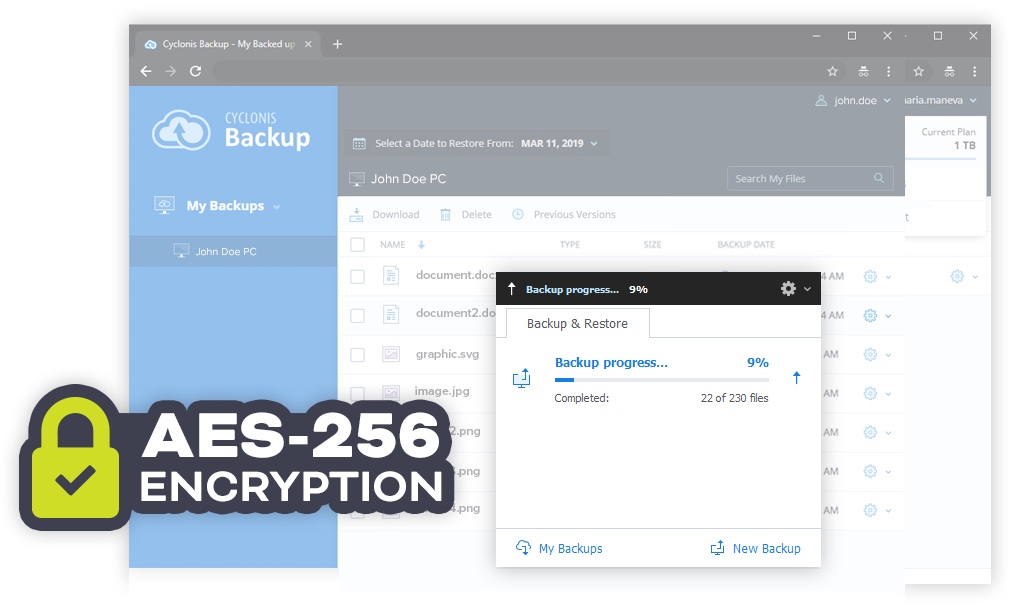Click the upload arrow beside backup progress
Image resolution: width=1015 pixels, height=608 pixels.
click(x=796, y=378)
